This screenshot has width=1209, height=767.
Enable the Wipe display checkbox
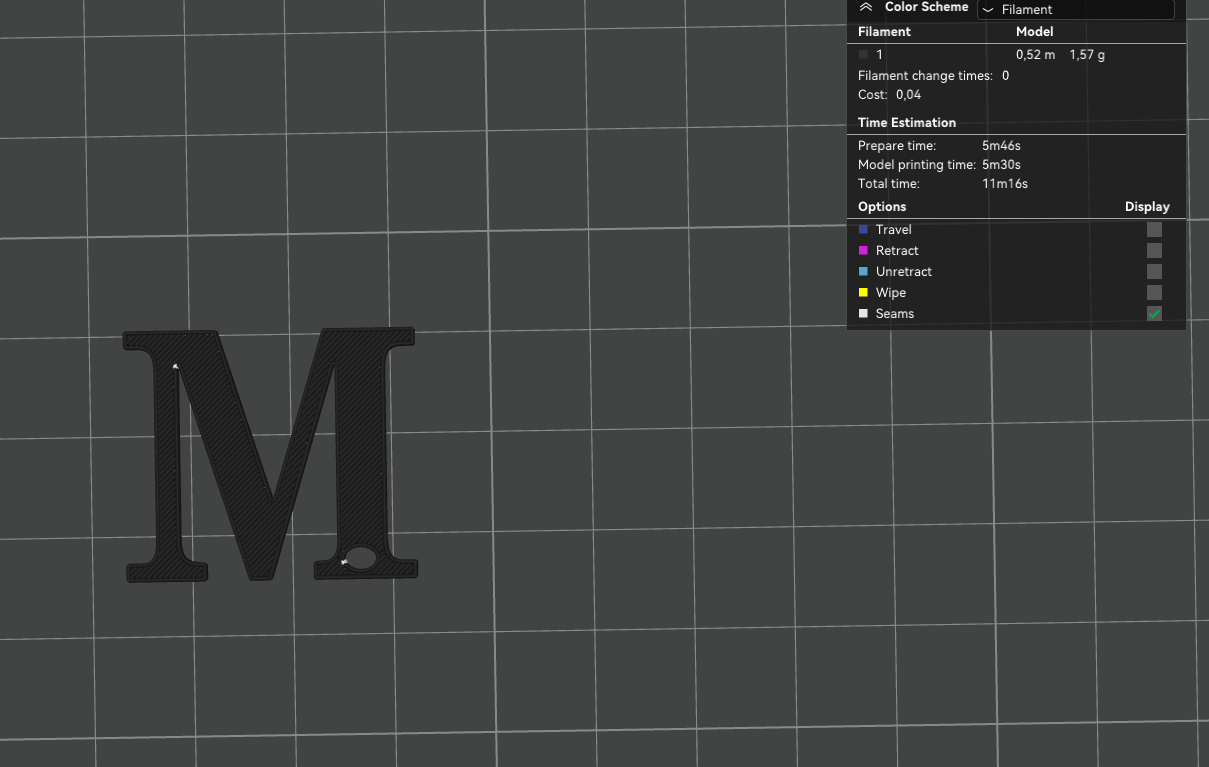coord(1154,293)
